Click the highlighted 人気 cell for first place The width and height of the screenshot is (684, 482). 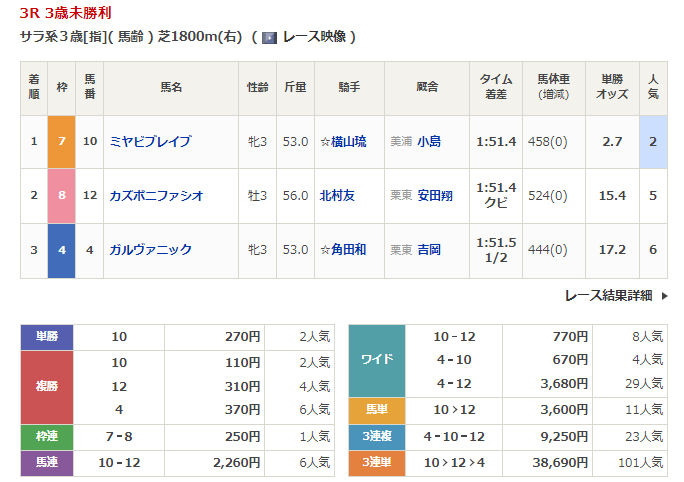[x=652, y=142]
